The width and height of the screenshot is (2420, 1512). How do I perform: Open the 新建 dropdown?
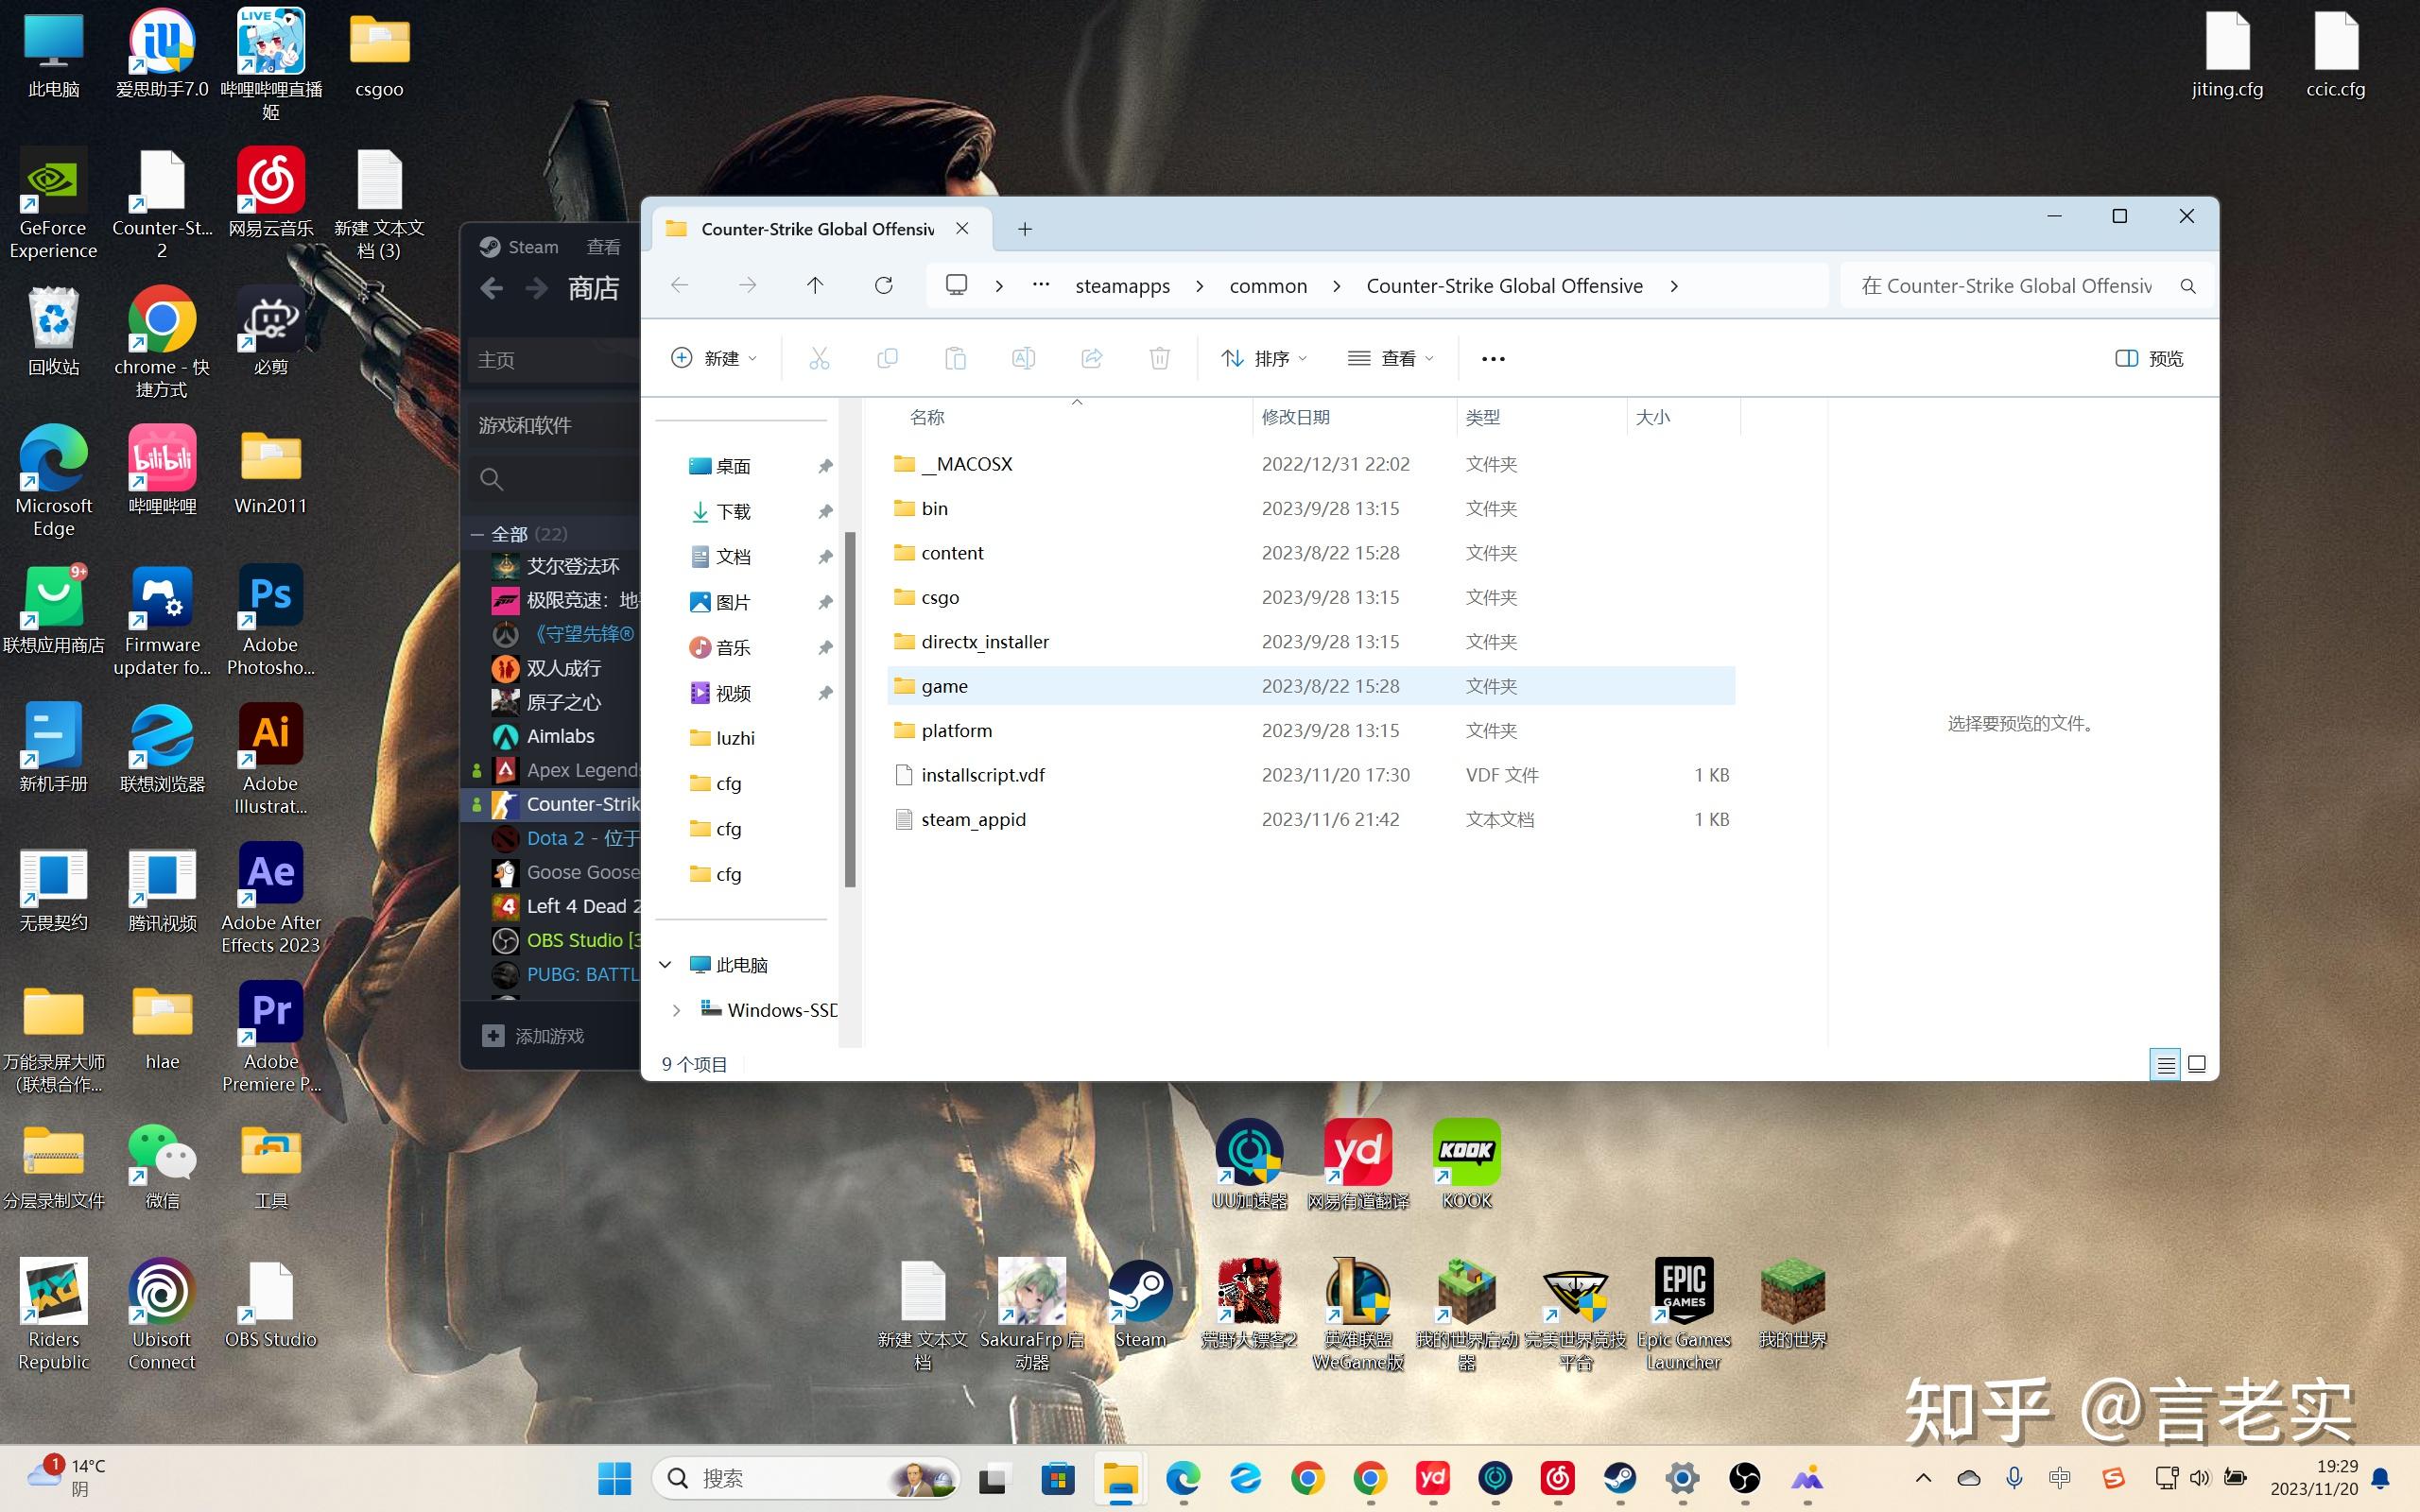714,358
